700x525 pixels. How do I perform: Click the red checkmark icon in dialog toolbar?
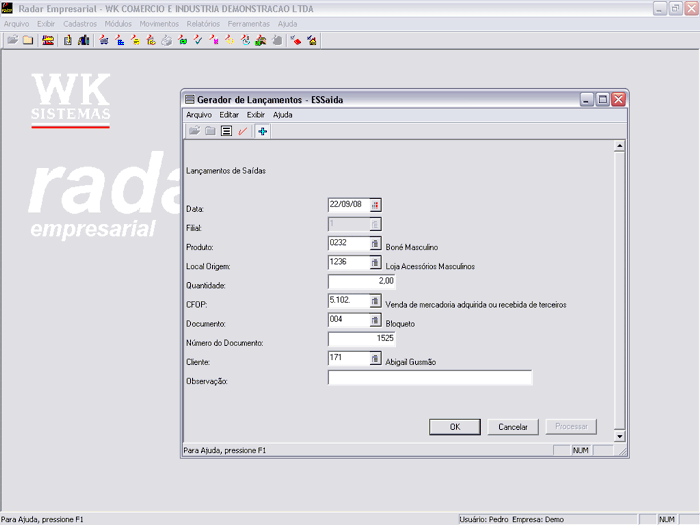tap(243, 131)
